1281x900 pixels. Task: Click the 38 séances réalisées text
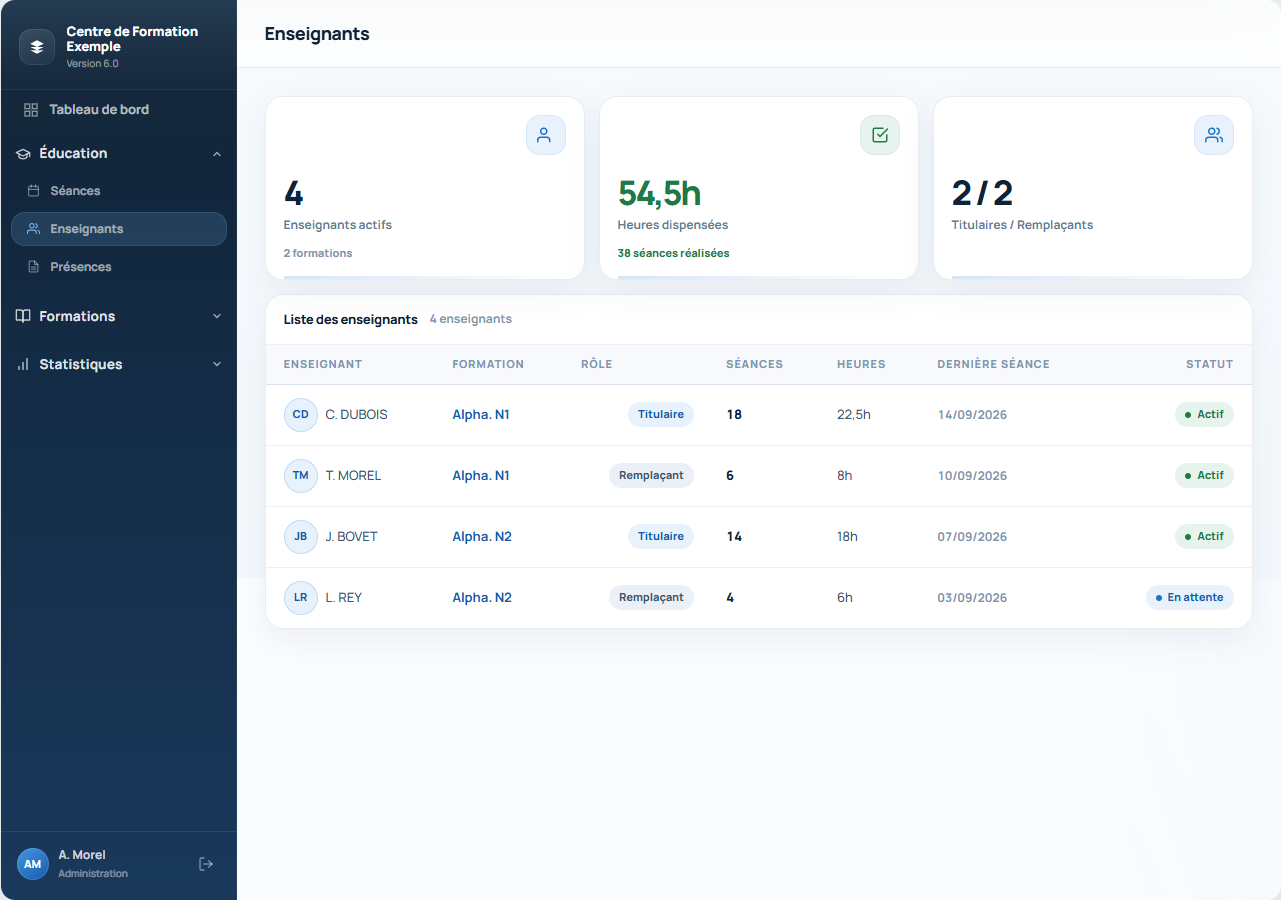[x=673, y=254]
